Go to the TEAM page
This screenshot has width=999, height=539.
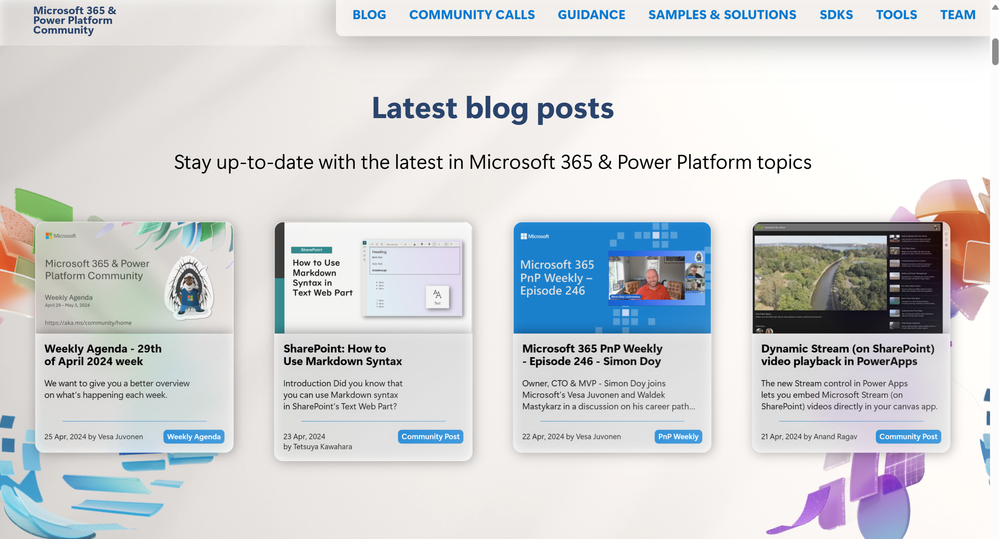click(x=958, y=15)
